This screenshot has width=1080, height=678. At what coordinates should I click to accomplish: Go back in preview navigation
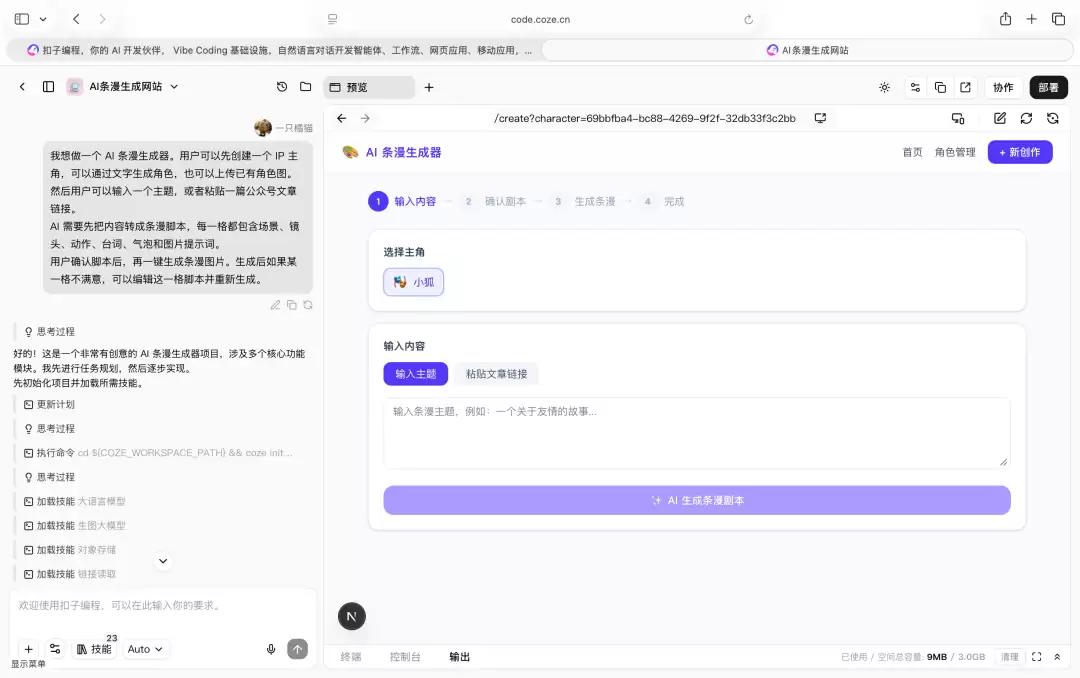pos(342,119)
